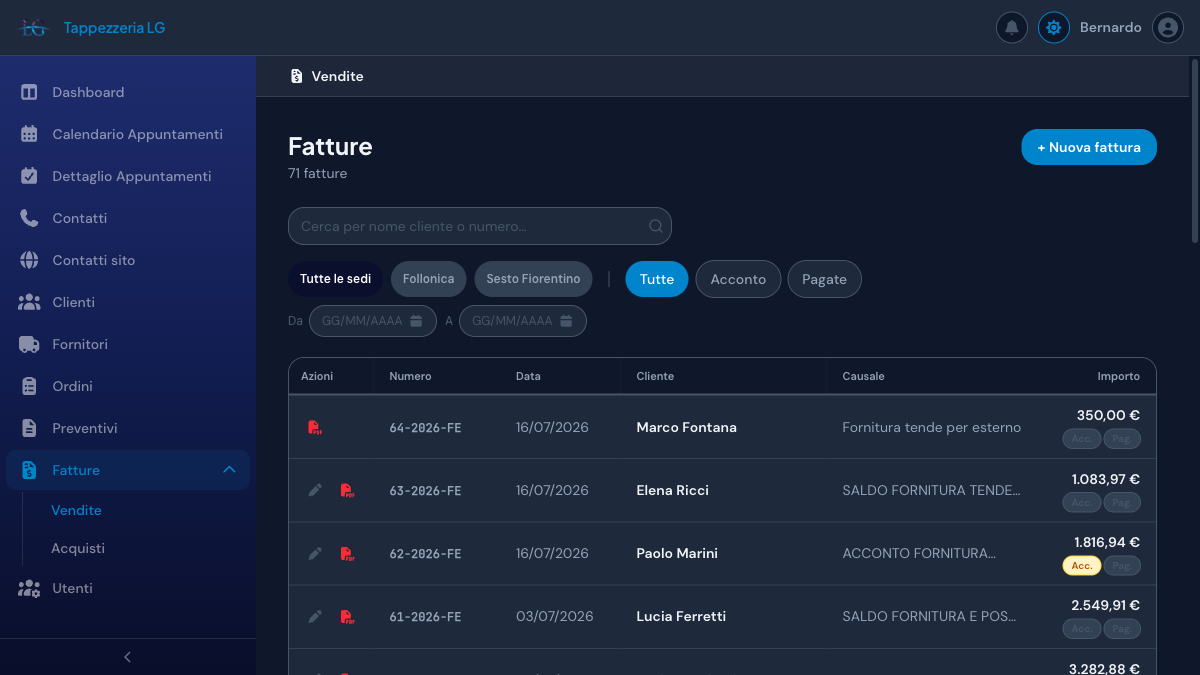The height and width of the screenshot is (675, 1200).
Task: Click the invoice search field
Action: click(x=480, y=226)
